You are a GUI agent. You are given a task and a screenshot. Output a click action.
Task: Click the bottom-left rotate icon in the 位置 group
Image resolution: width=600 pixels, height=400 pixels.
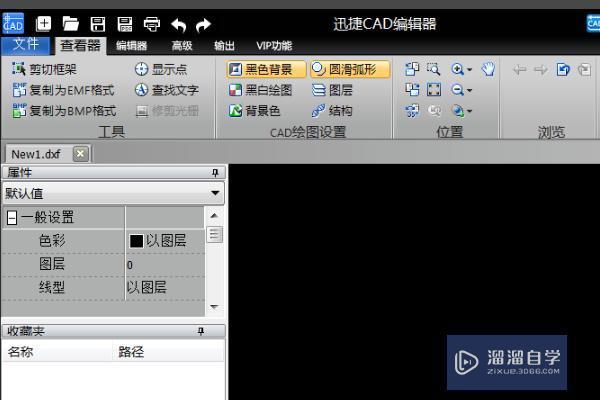tap(412, 111)
